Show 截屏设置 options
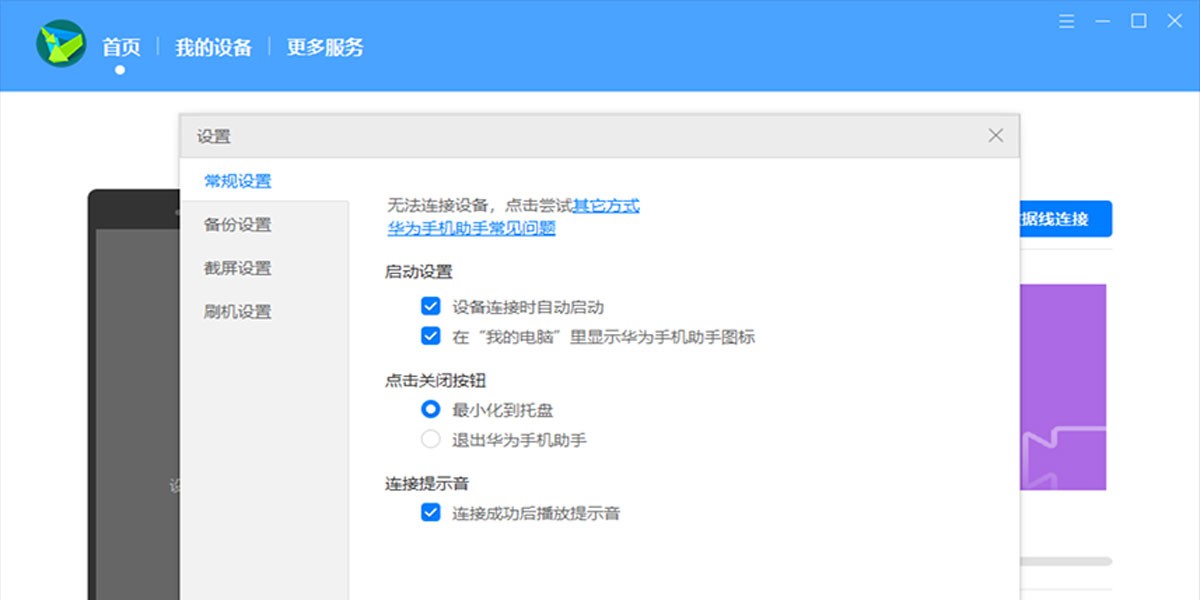Image resolution: width=1200 pixels, height=600 pixels. coord(238,268)
